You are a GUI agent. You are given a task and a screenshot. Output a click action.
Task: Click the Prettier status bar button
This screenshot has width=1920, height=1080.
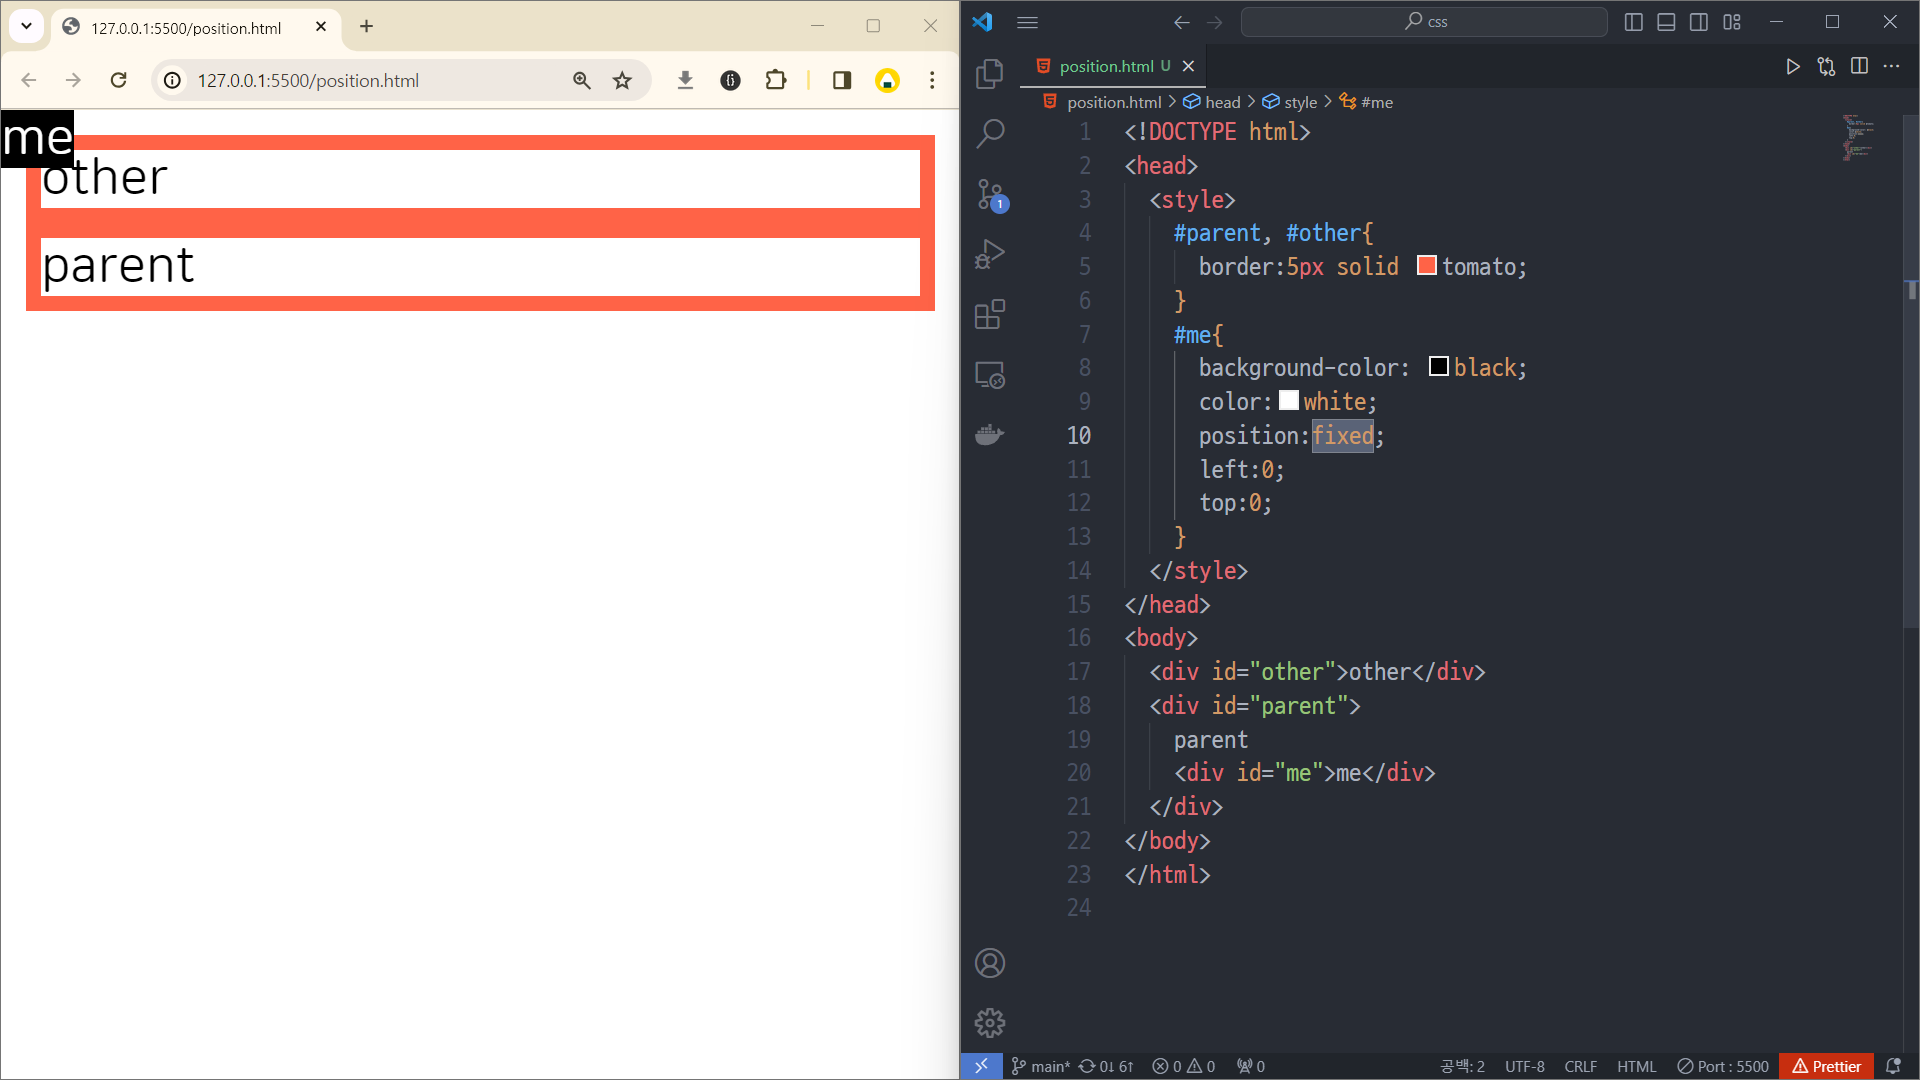[1827, 1066]
